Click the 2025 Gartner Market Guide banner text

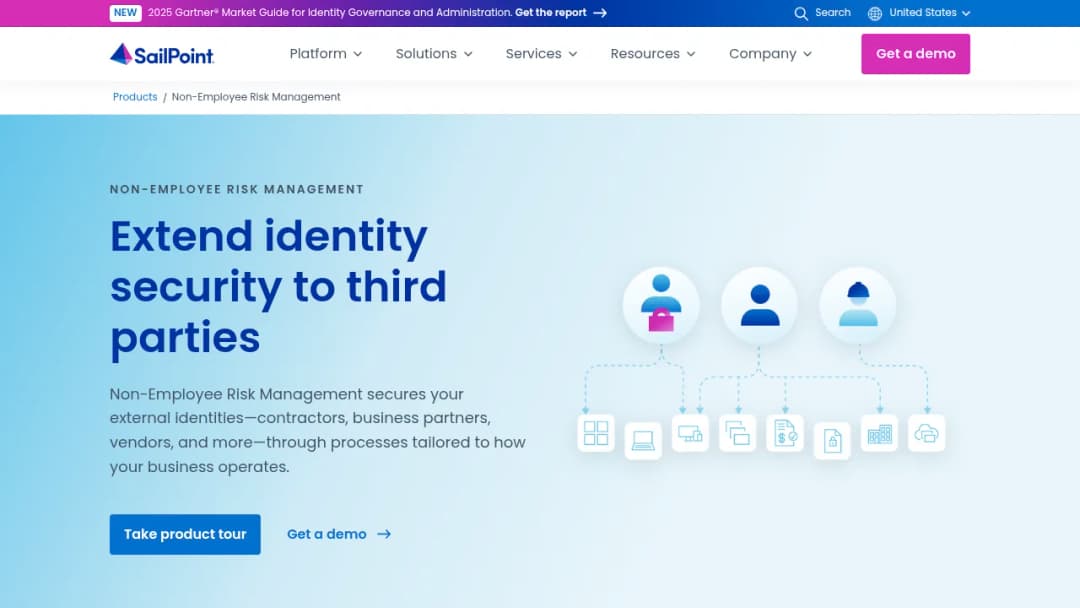tap(330, 13)
